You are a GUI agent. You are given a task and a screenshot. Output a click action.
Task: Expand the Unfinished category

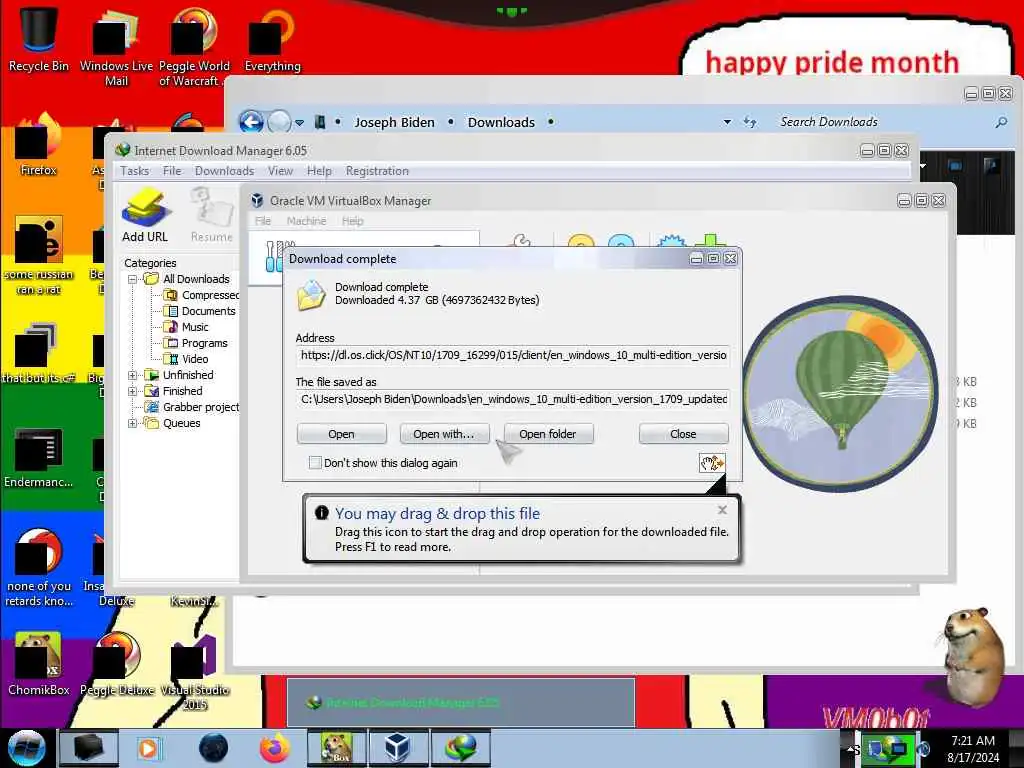pyautogui.click(x=133, y=375)
